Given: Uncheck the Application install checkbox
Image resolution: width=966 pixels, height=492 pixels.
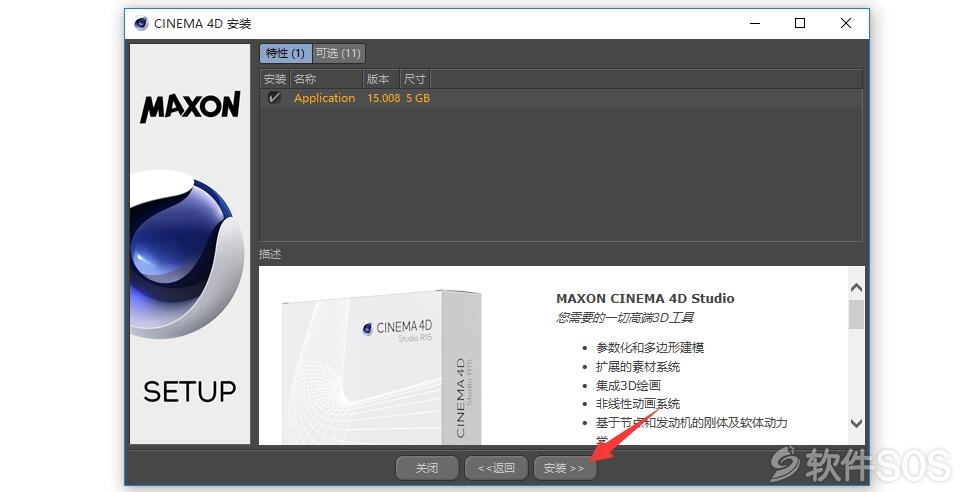Looking at the screenshot, I should tap(274, 97).
